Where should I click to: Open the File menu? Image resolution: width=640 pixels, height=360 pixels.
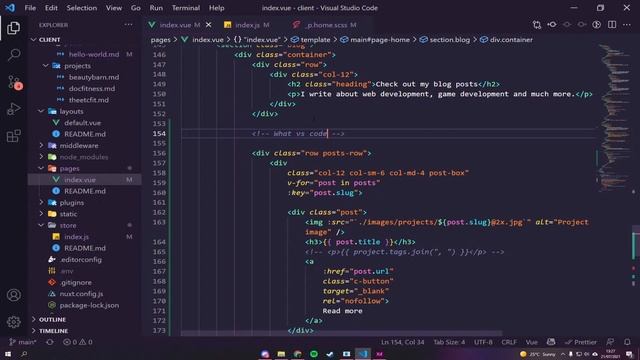pos(30,8)
